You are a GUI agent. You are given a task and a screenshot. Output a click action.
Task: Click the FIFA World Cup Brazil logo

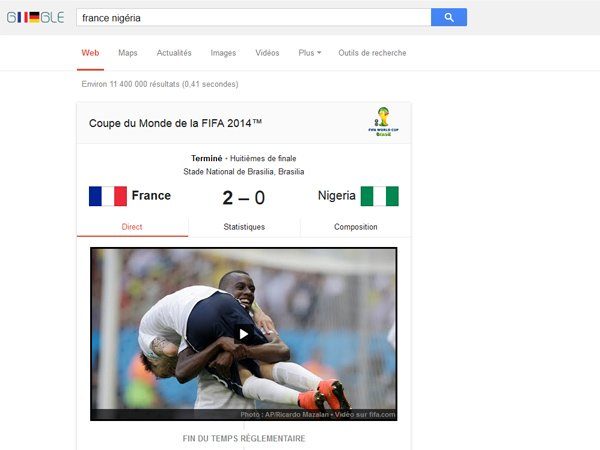coord(383,122)
